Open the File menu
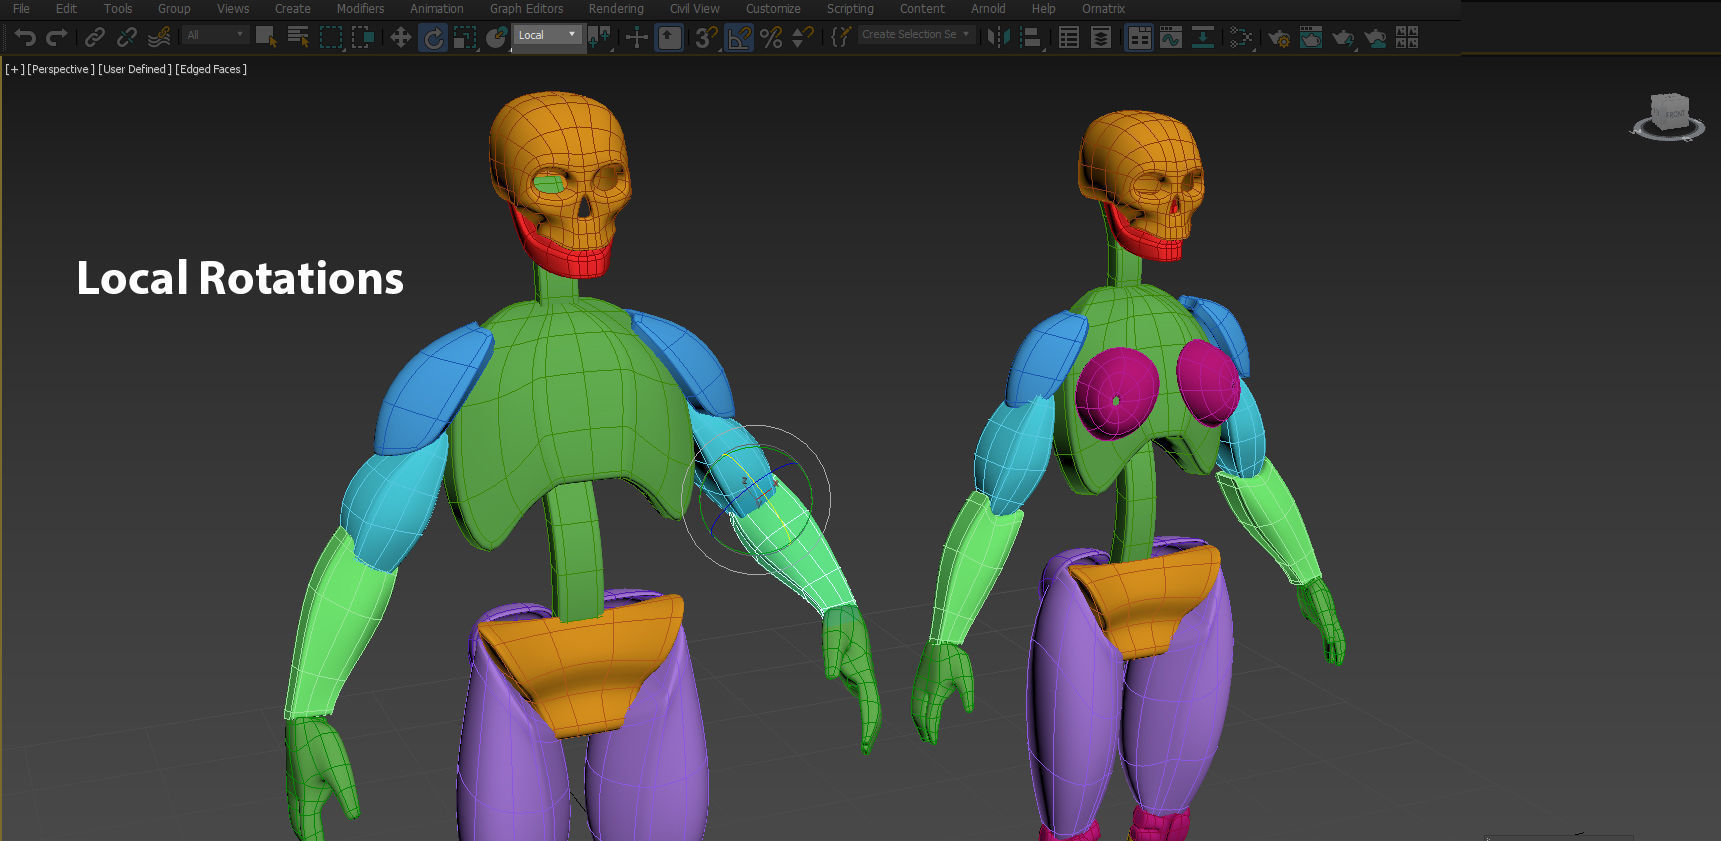The image size is (1721, 841). point(21,8)
